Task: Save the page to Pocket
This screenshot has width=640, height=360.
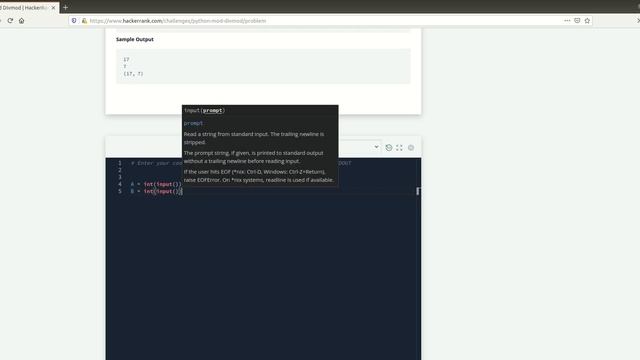Action: (x=577, y=20)
